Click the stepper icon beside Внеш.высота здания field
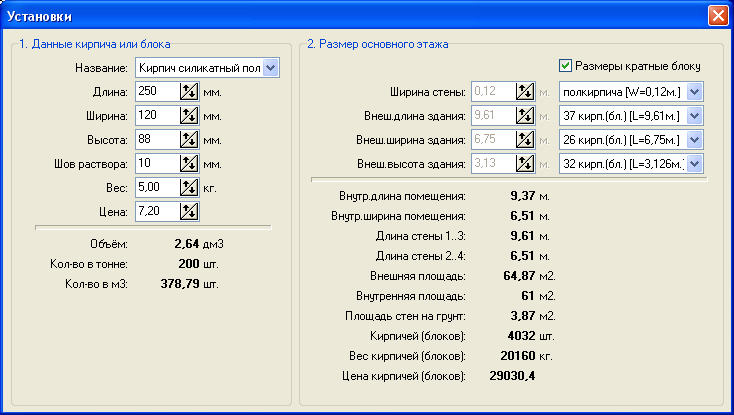Viewport: 734px width, 415px height. click(x=525, y=163)
